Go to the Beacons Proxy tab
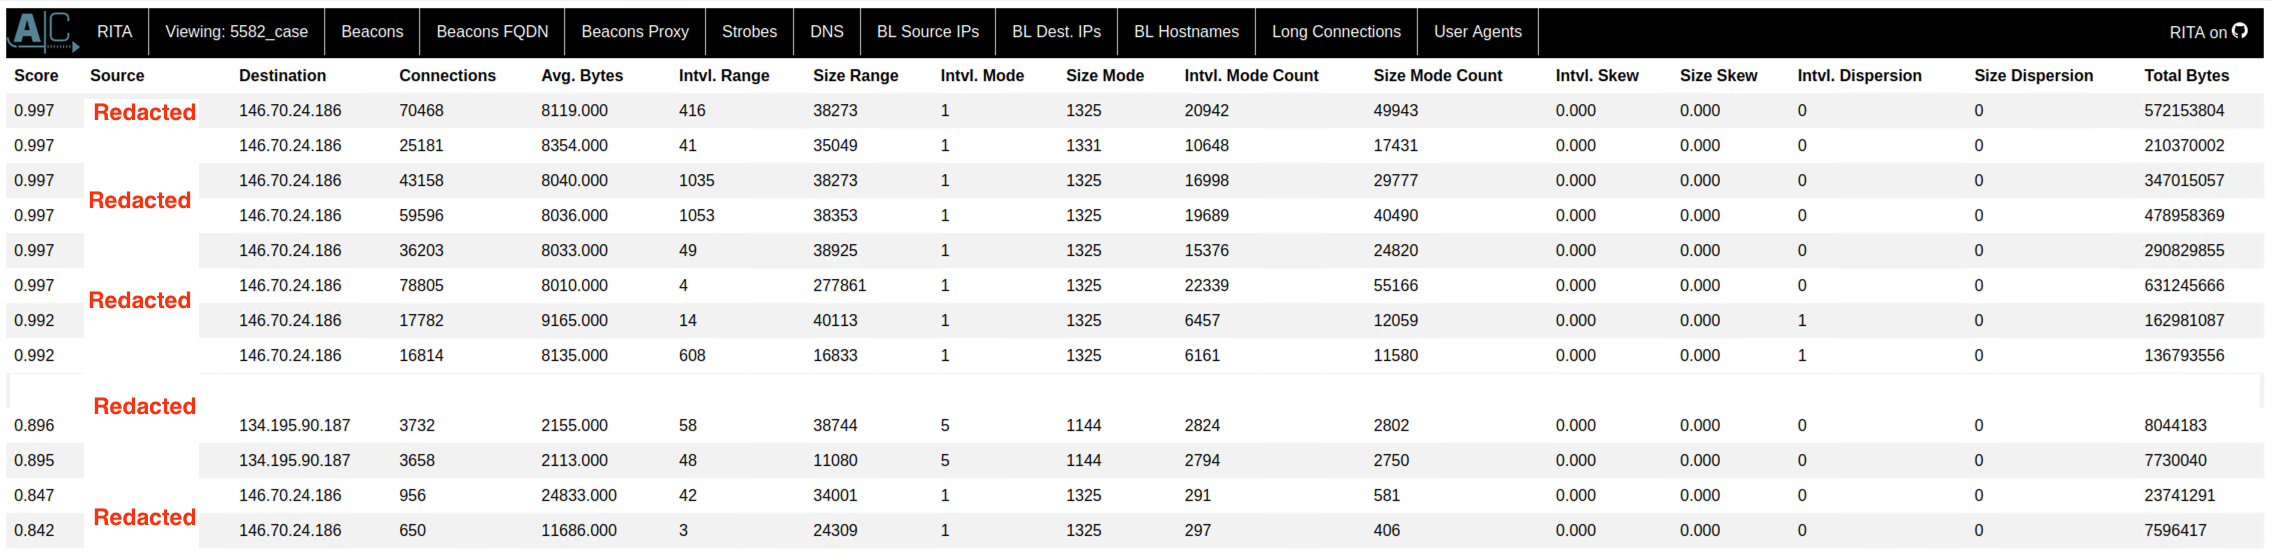Screen dimensions: 2272x553 [635, 32]
